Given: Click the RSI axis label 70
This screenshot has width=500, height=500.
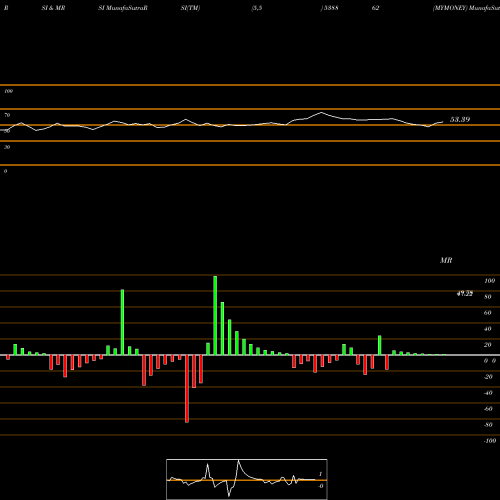Looking at the screenshot, I should 7,115.
